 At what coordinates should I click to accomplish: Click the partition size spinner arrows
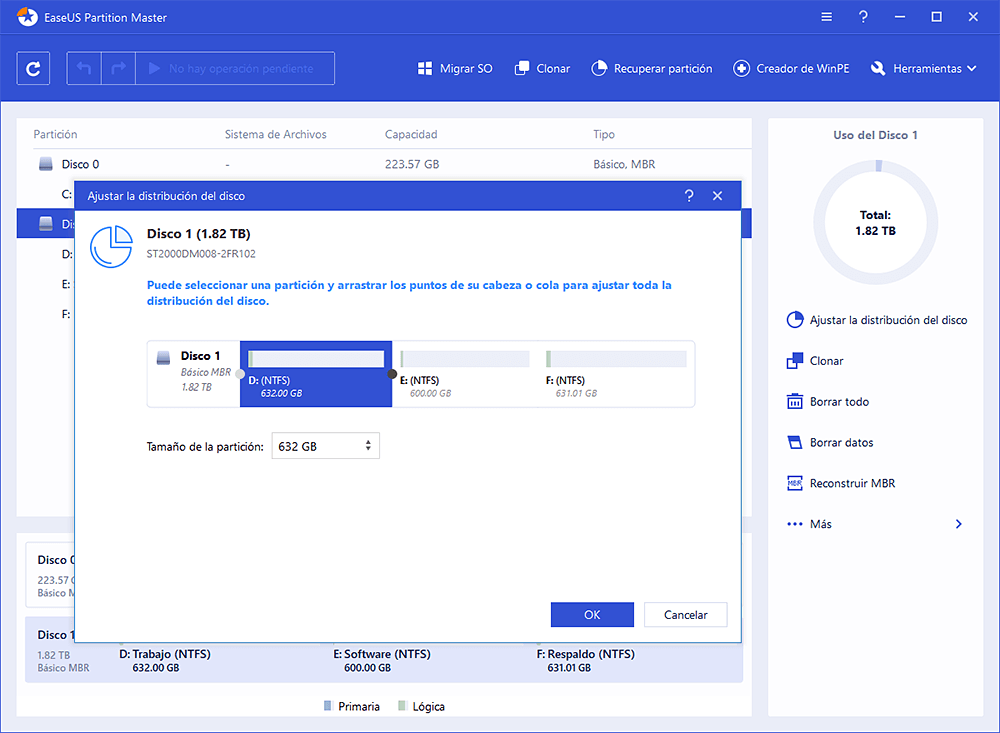click(x=368, y=446)
